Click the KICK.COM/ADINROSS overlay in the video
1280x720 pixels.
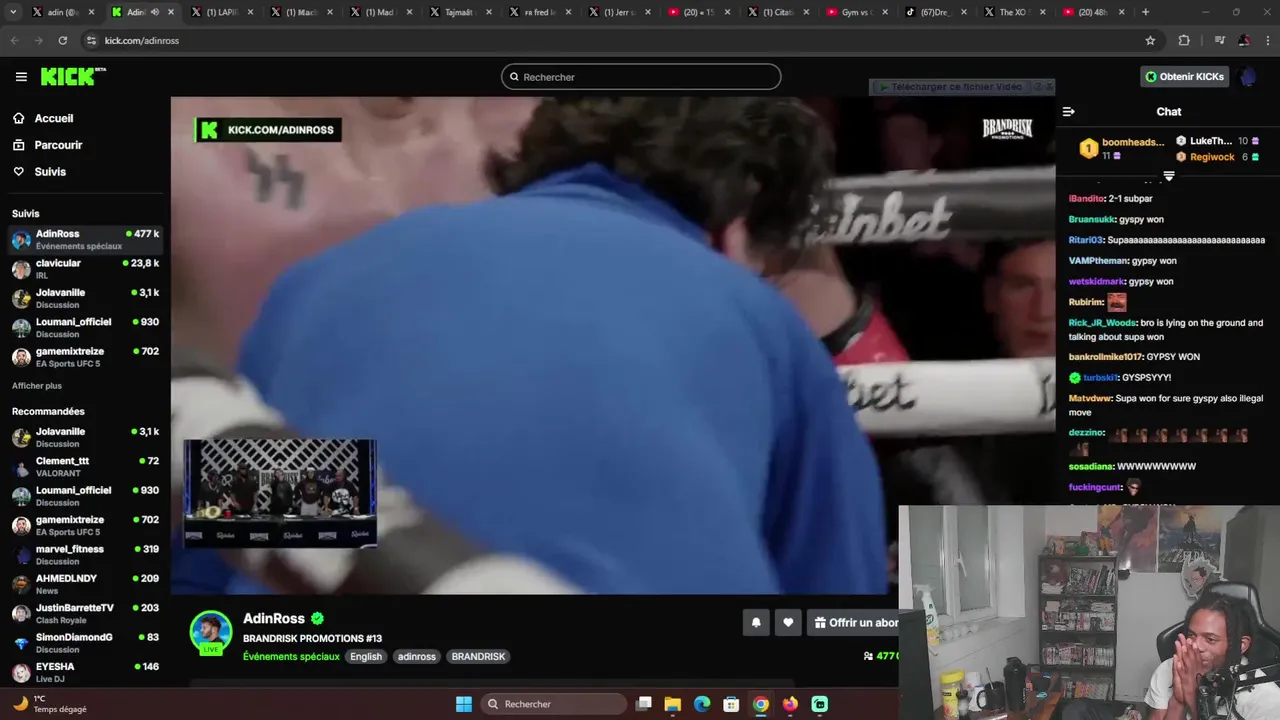click(268, 130)
